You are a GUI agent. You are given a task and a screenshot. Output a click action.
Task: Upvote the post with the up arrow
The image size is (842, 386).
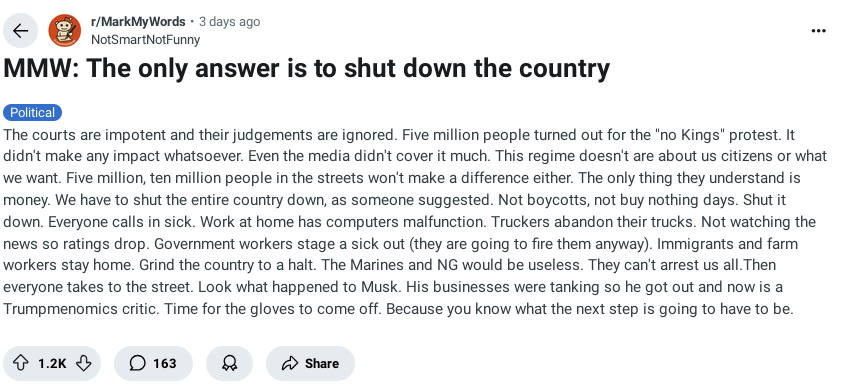tap(20, 363)
